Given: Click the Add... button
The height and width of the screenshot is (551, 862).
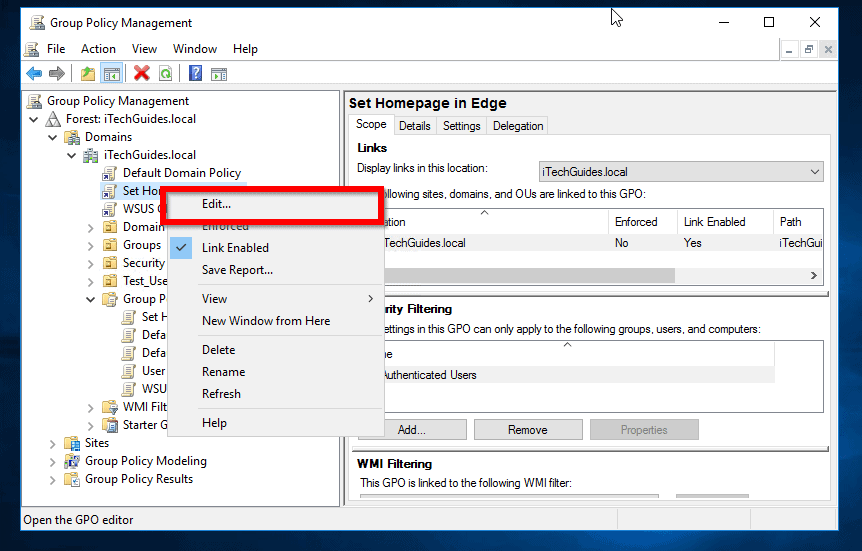Looking at the screenshot, I should click(x=412, y=429).
